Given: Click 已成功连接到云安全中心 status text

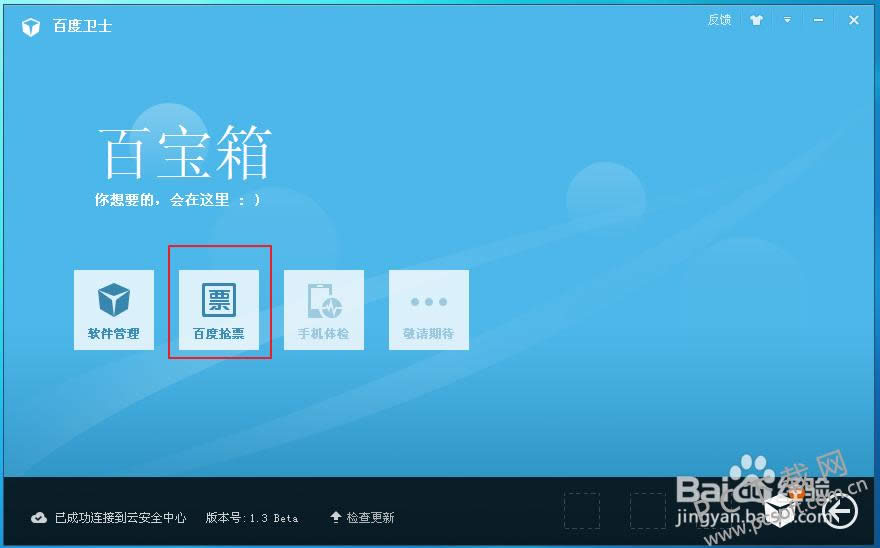Looking at the screenshot, I should [x=121, y=517].
